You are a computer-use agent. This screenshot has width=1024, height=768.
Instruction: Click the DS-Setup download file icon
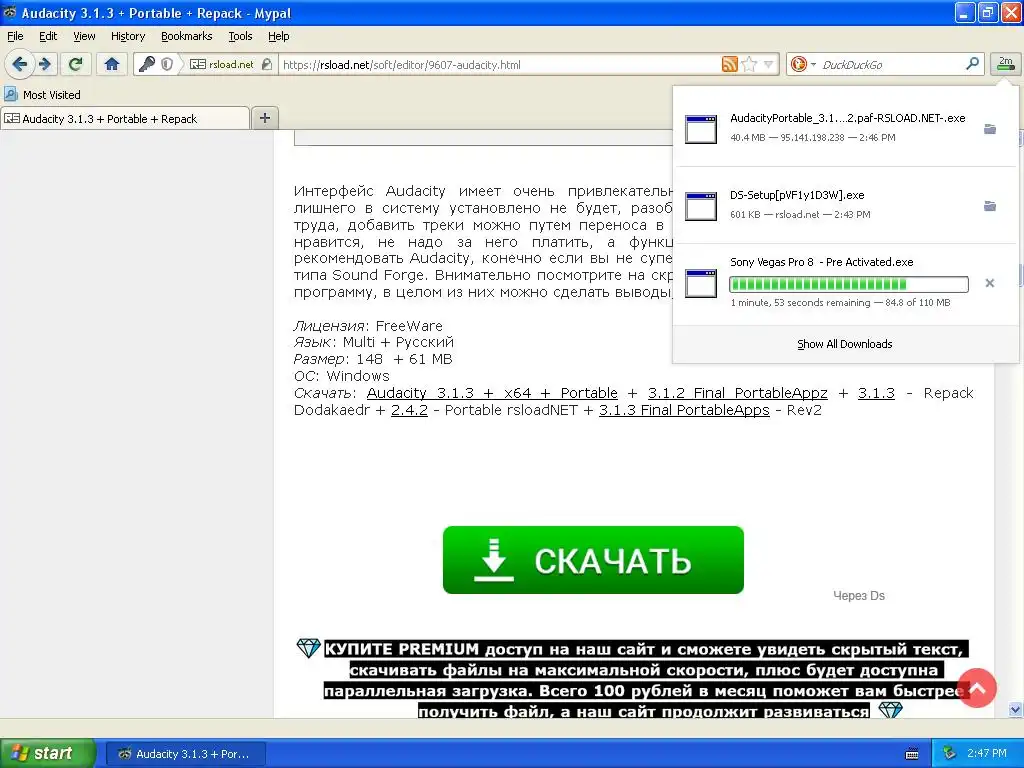[701, 206]
